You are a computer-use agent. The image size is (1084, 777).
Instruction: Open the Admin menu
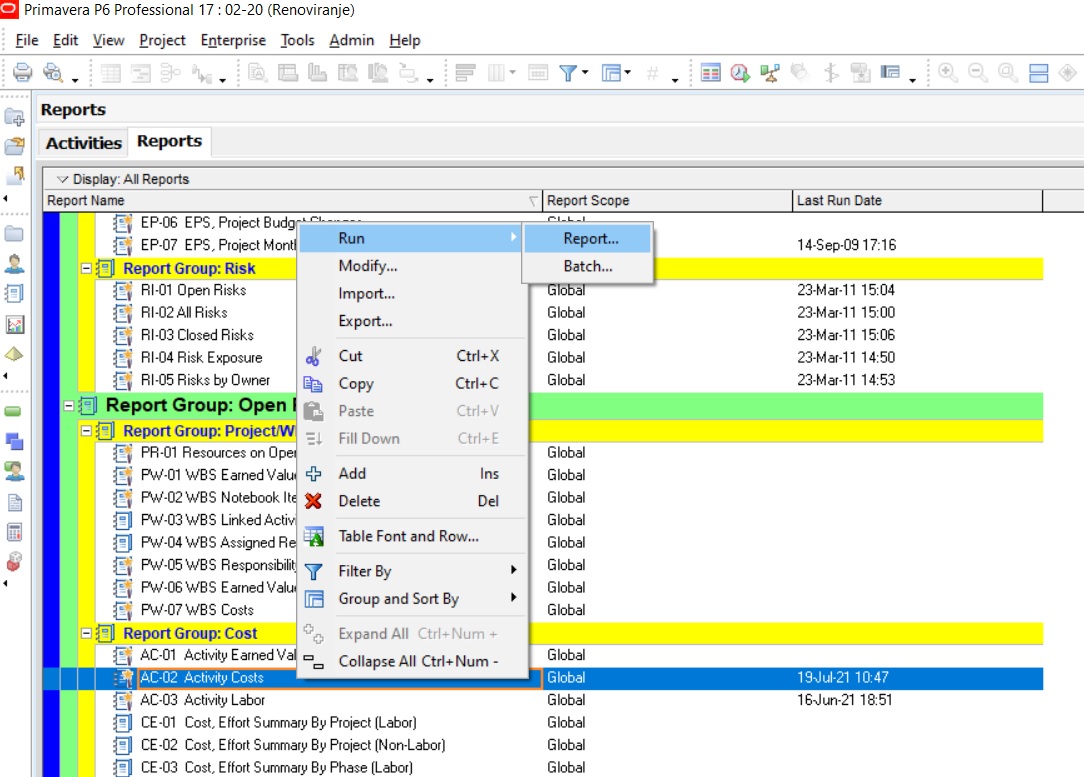tap(351, 40)
